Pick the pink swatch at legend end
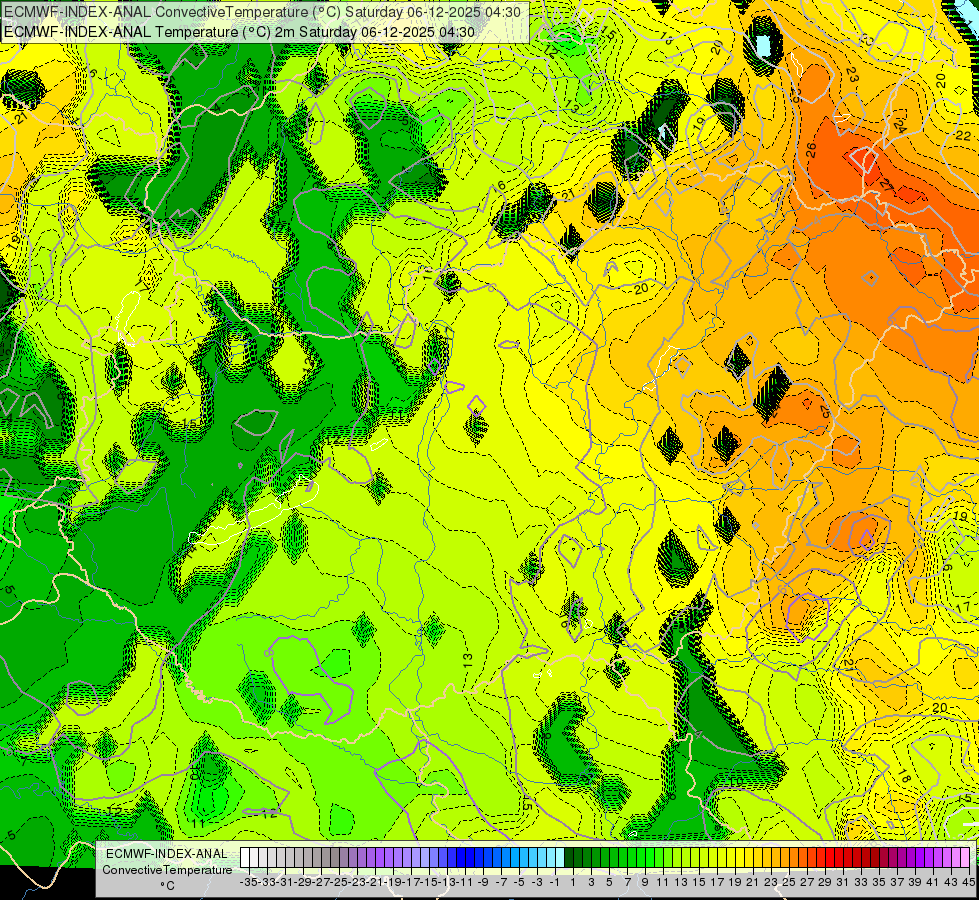 click(965, 858)
